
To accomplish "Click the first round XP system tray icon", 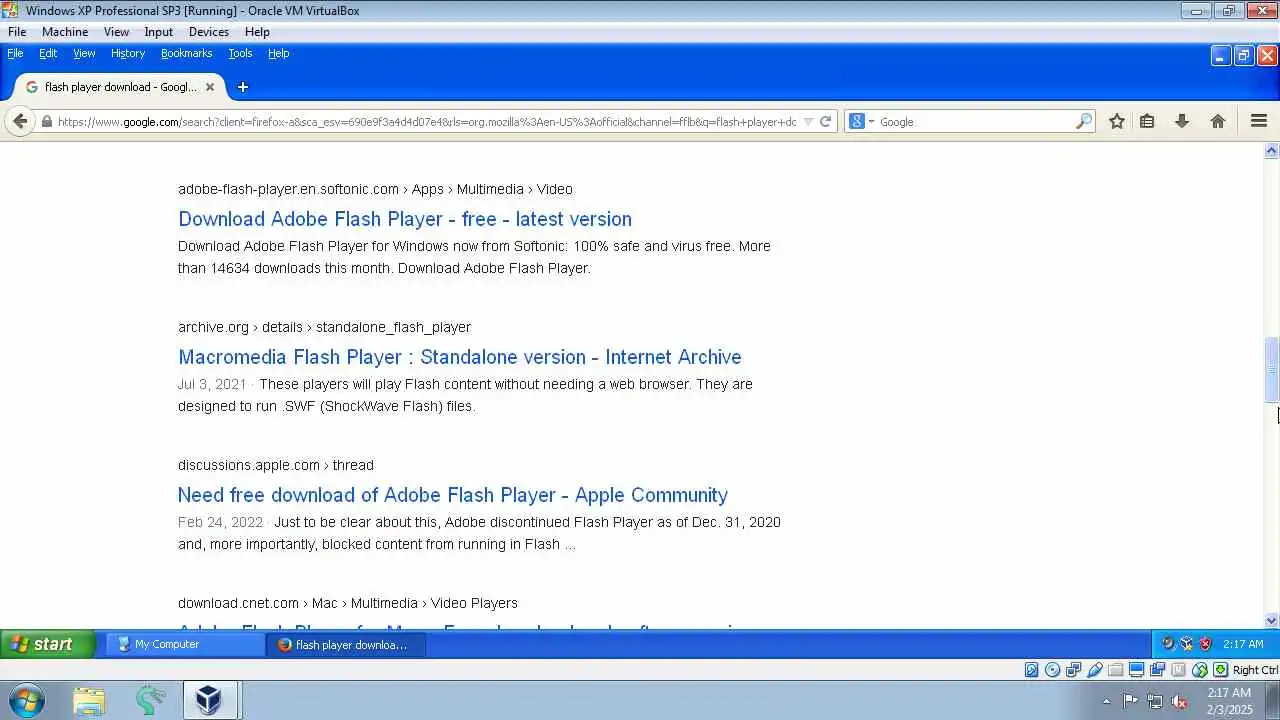I will tap(1167, 644).
